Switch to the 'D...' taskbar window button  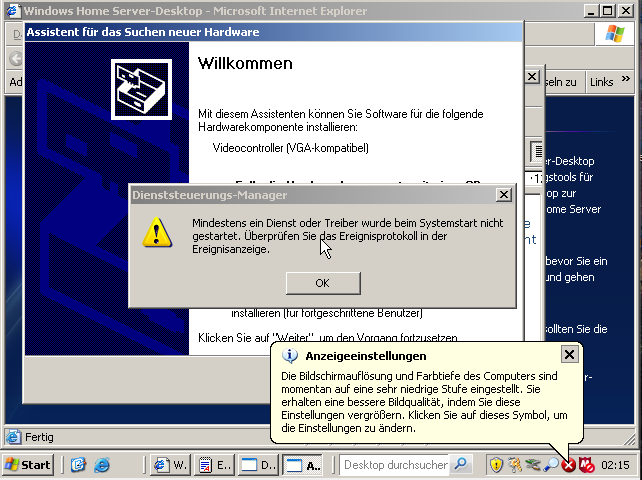(258, 465)
